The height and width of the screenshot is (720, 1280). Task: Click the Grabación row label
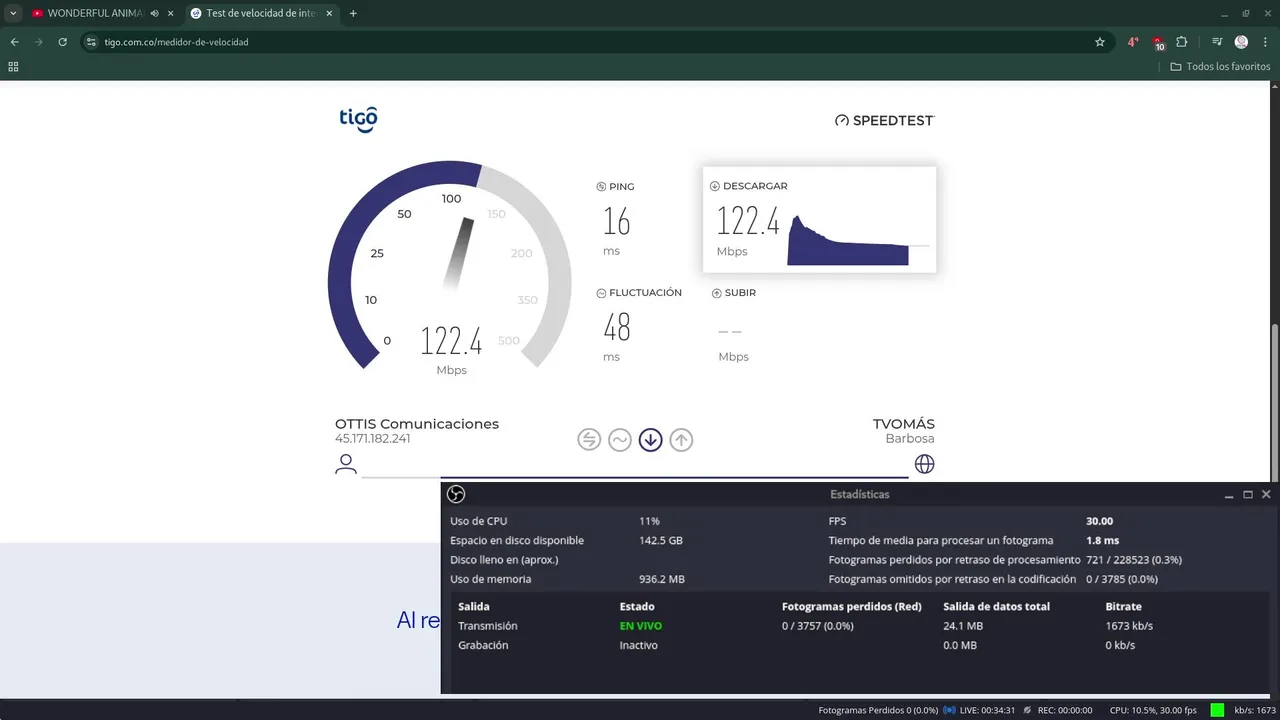coord(483,645)
